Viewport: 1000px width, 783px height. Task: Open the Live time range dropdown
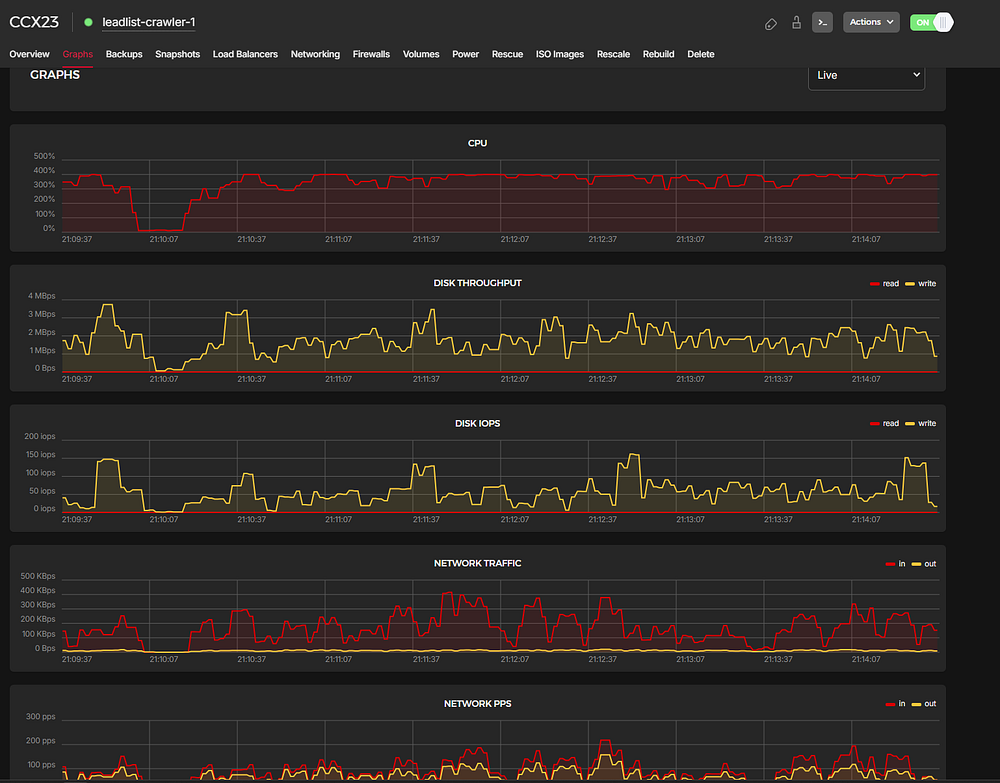(x=866, y=75)
